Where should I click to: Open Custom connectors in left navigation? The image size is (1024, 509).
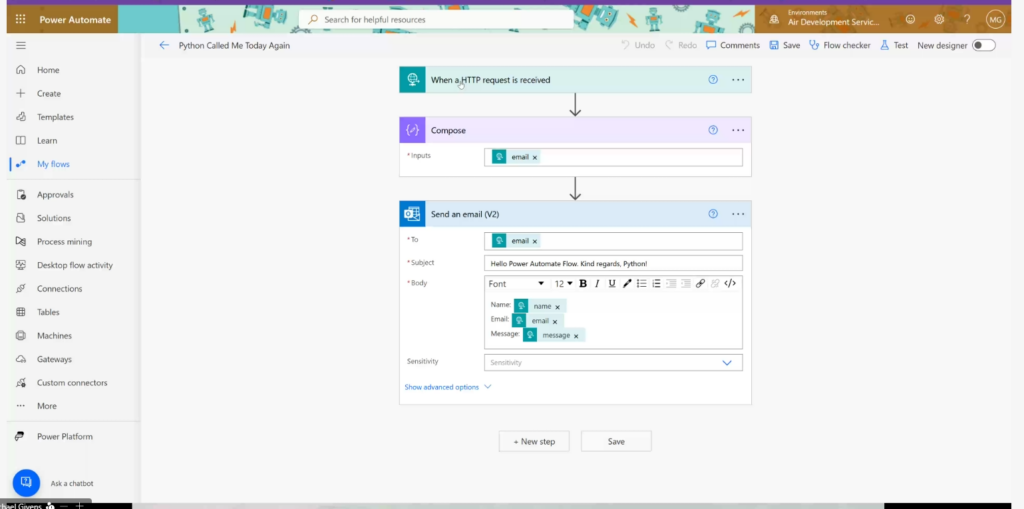click(73, 383)
